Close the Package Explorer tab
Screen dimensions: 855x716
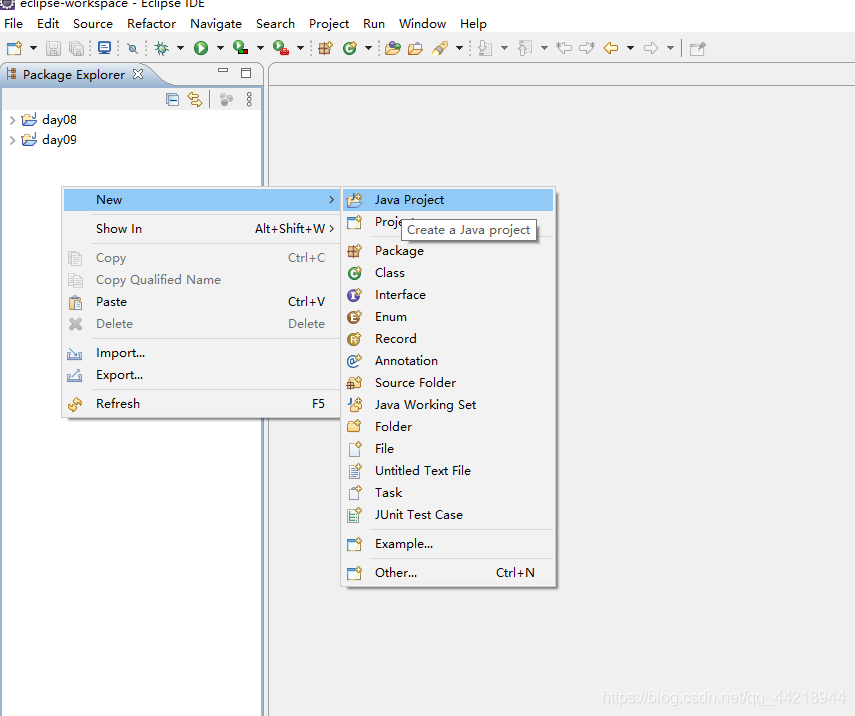tap(138, 74)
